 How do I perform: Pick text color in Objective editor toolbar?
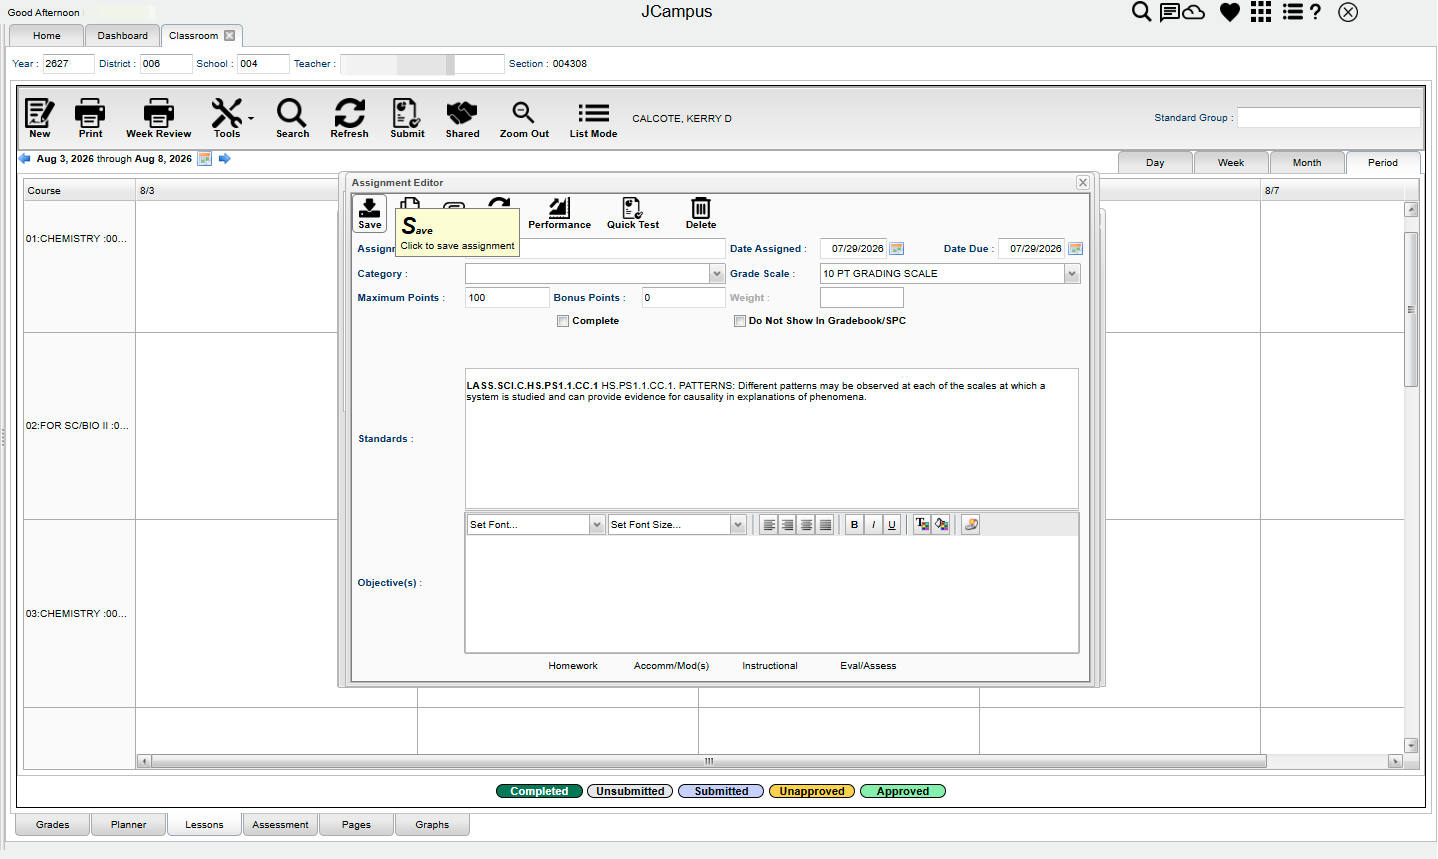[922, 525]
